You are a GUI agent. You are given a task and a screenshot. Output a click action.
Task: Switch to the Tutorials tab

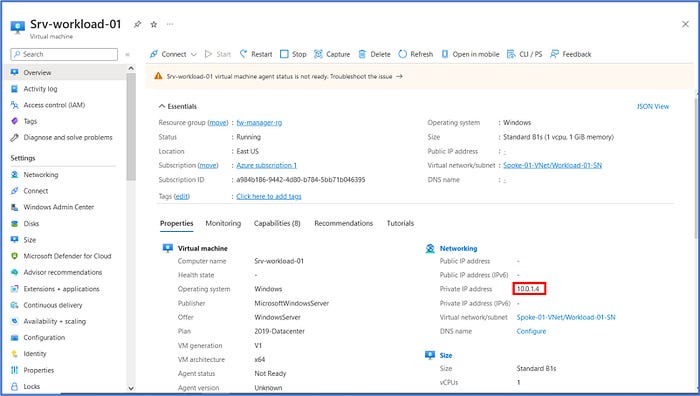pos(400,223)
